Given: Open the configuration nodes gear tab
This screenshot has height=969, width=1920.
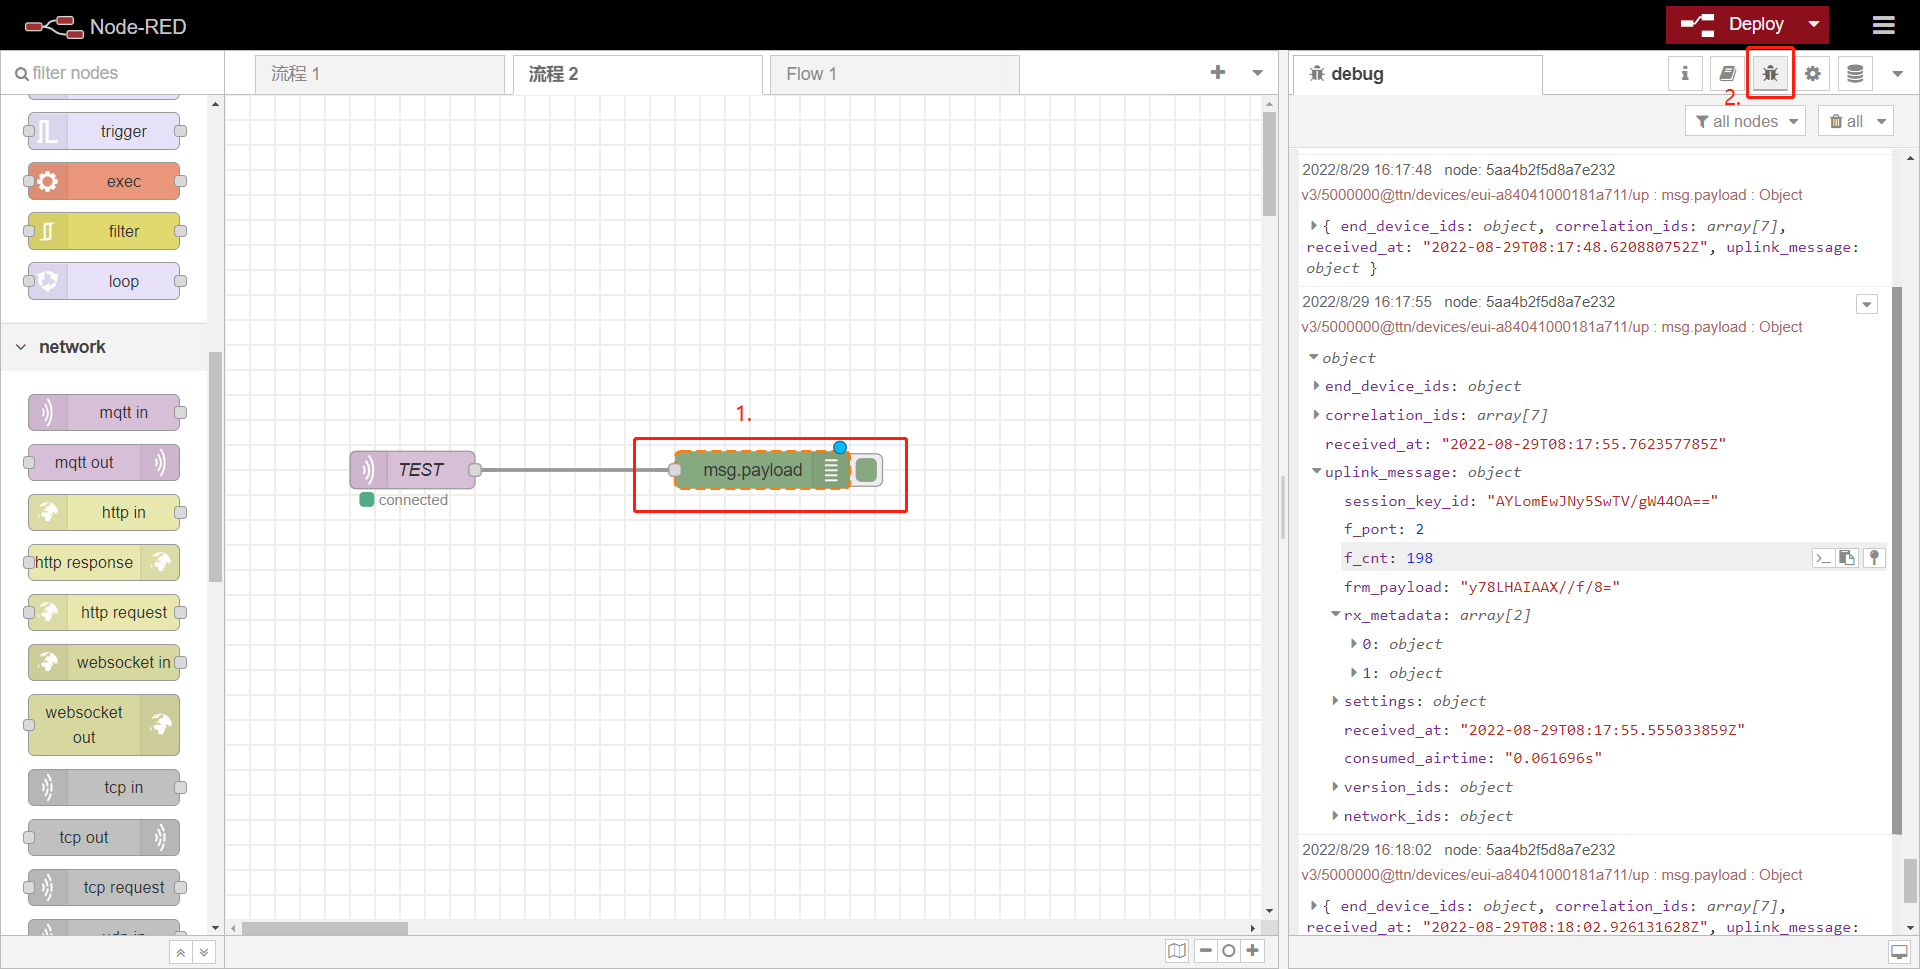Looking at the screenshot, I should 1812,73.
